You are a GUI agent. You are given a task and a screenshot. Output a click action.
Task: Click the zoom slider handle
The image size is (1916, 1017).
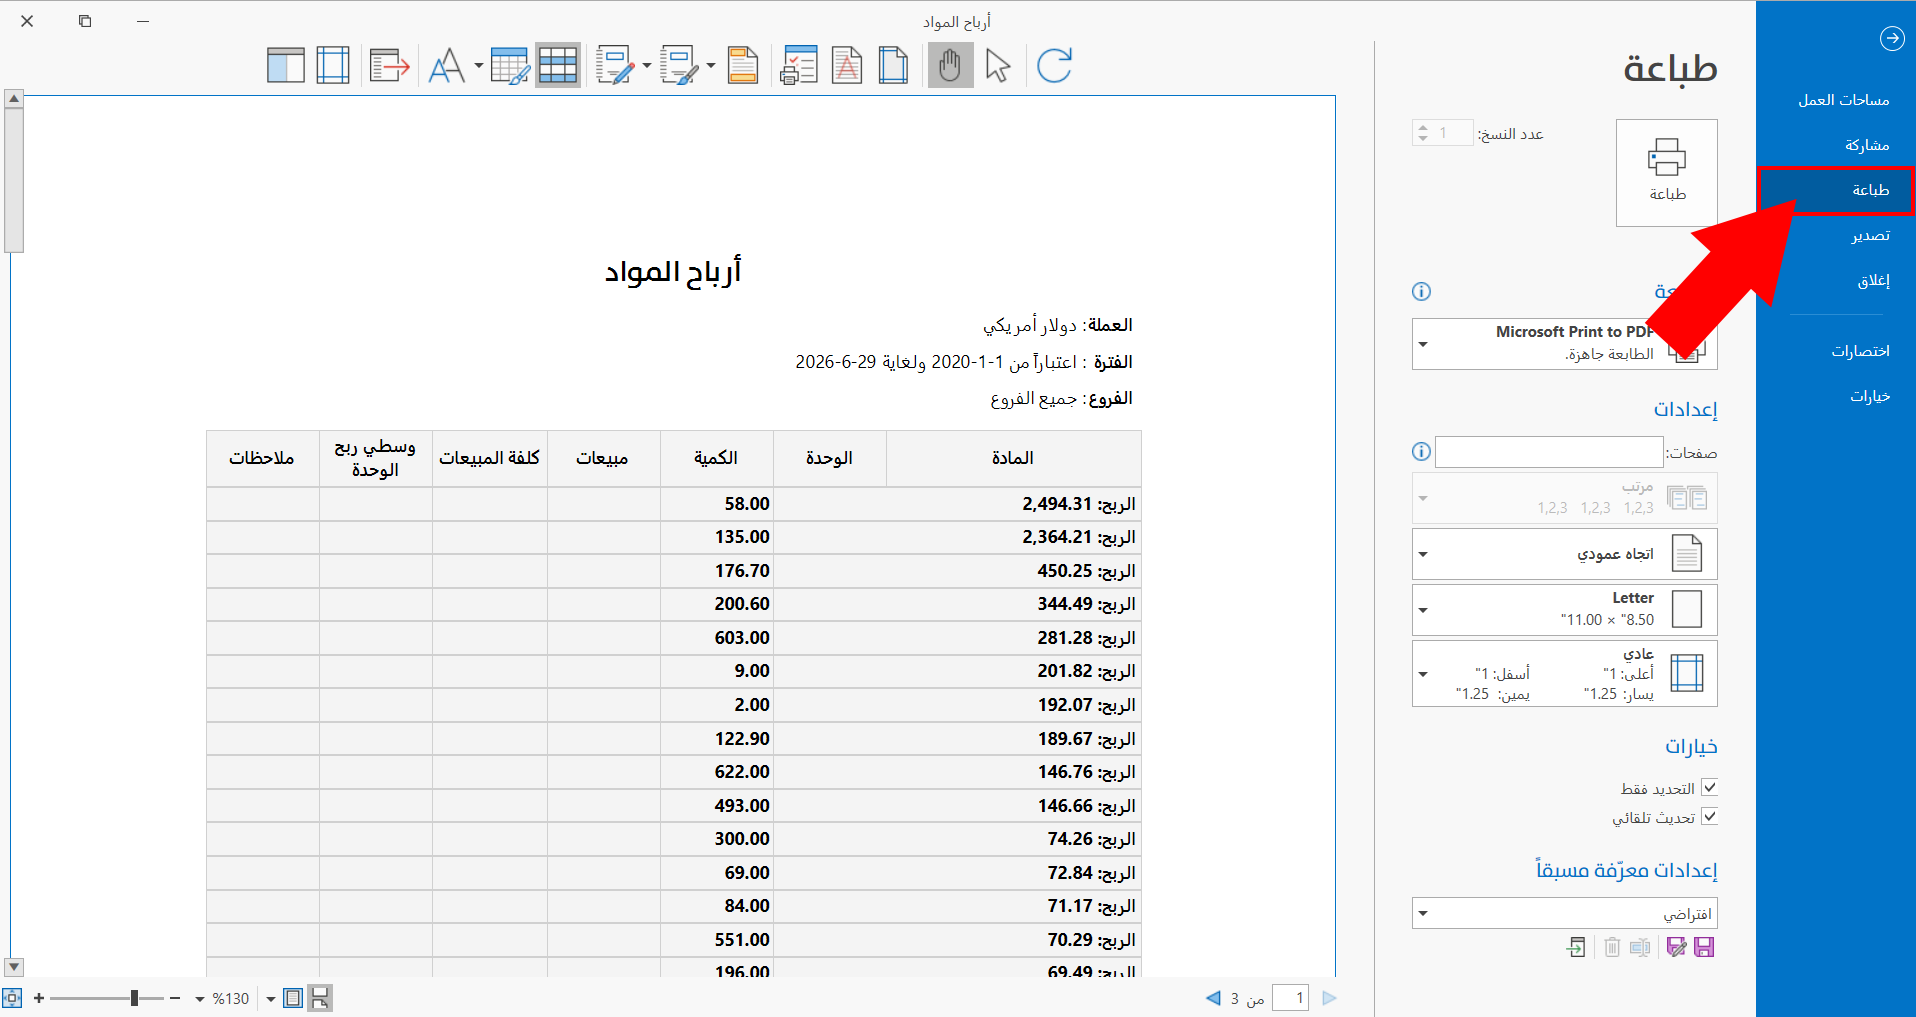[x=134, y=998]
